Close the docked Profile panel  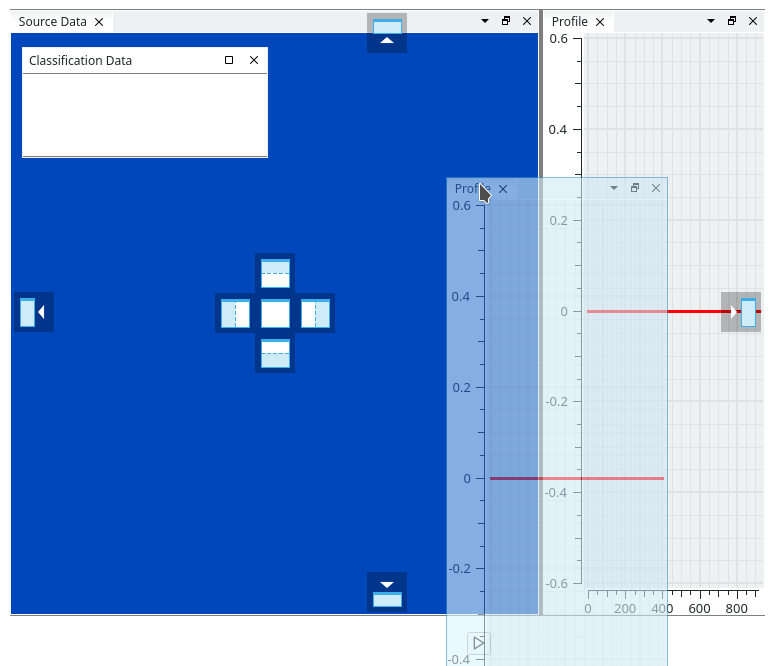(x=753, y=21)
